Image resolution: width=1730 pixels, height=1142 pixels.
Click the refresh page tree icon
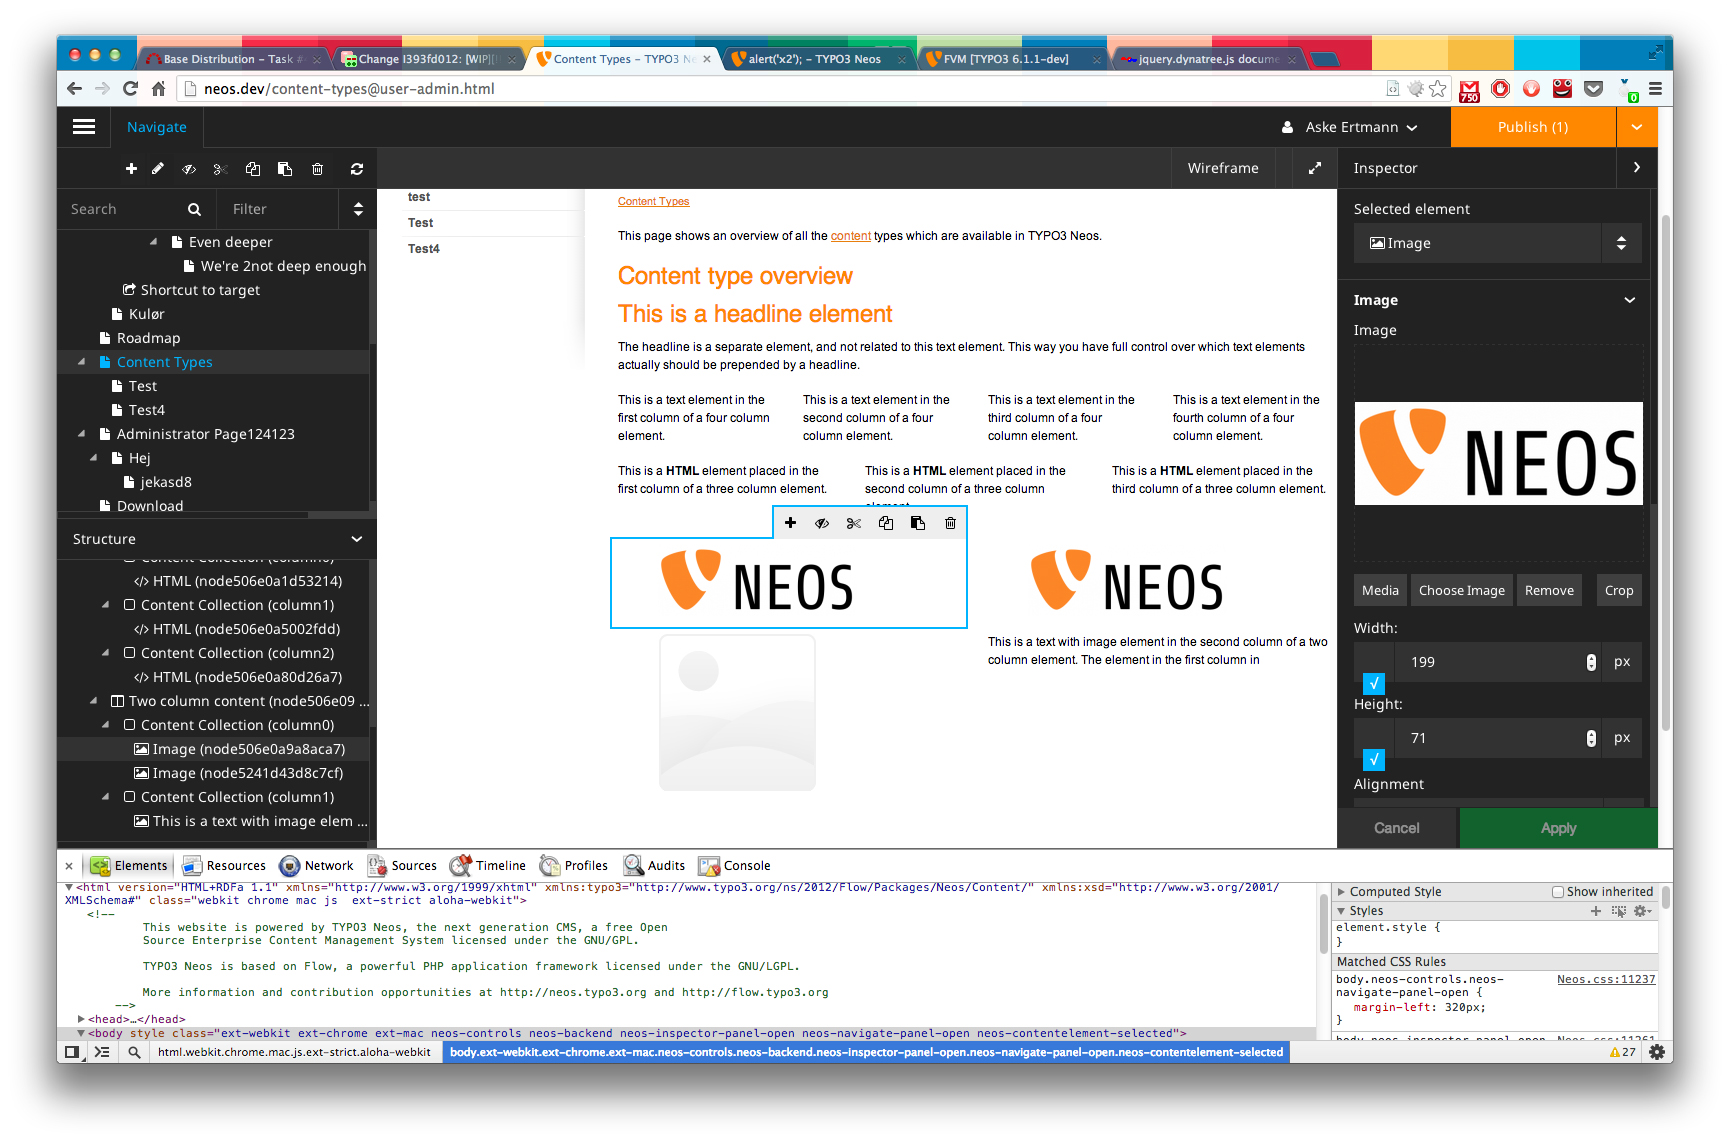click(x=357, y=169)
